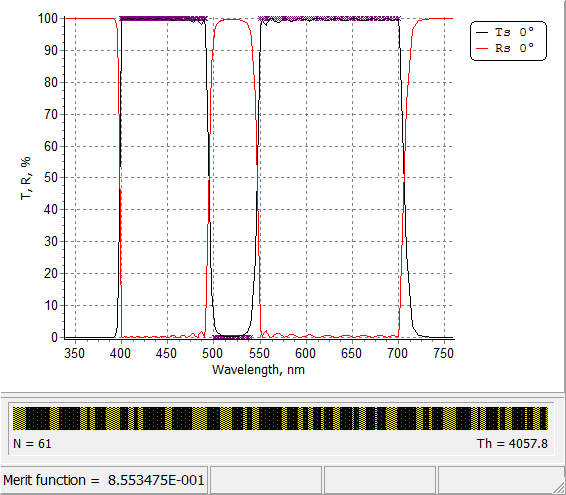Viewport: 566px width, 495px height.
Task: Click the red Rs line sample in legend
Action: (482, 48)
